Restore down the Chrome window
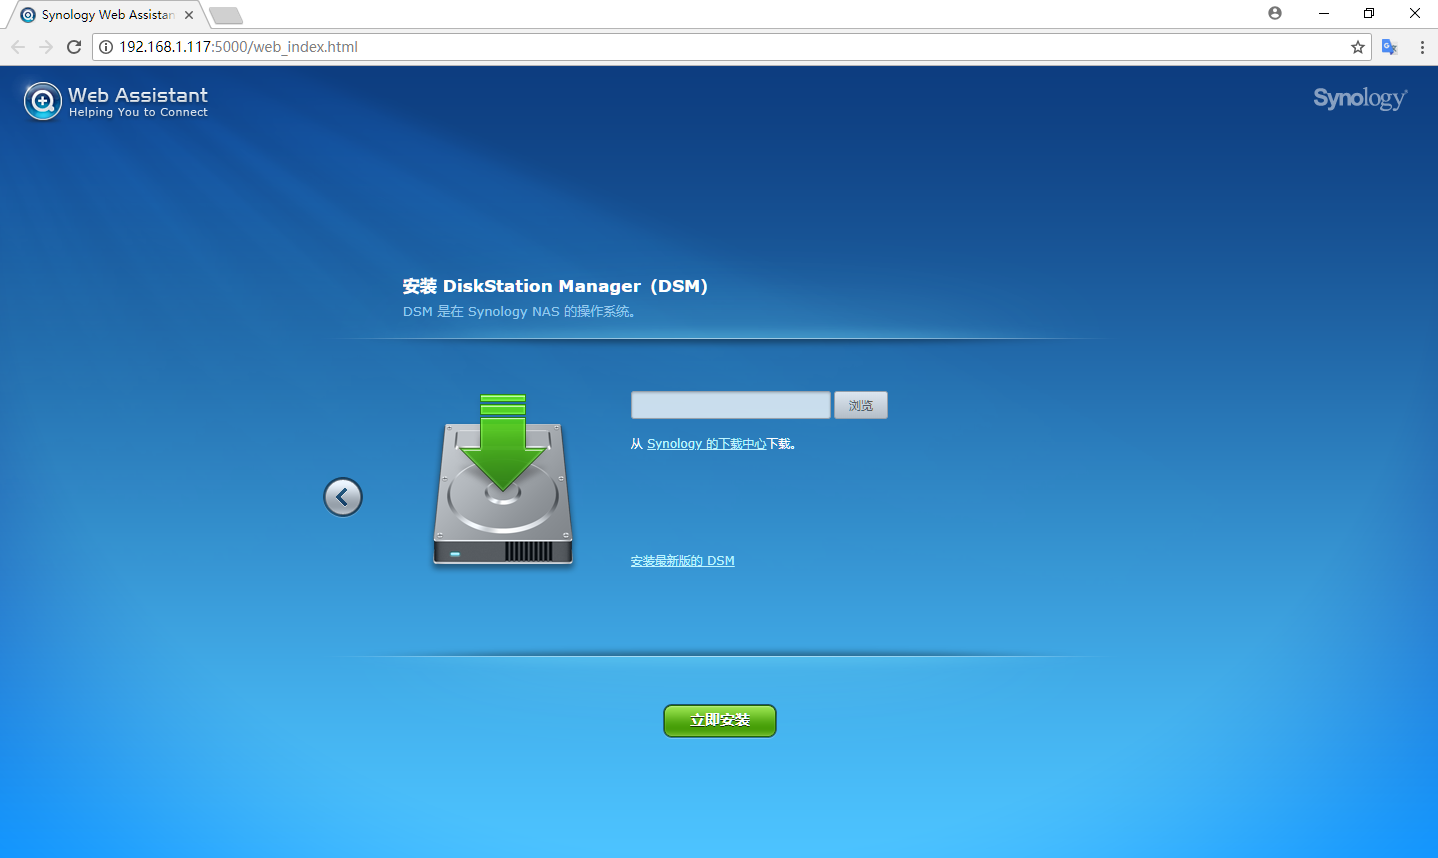1438x858 pixels. click(1369, 13)
